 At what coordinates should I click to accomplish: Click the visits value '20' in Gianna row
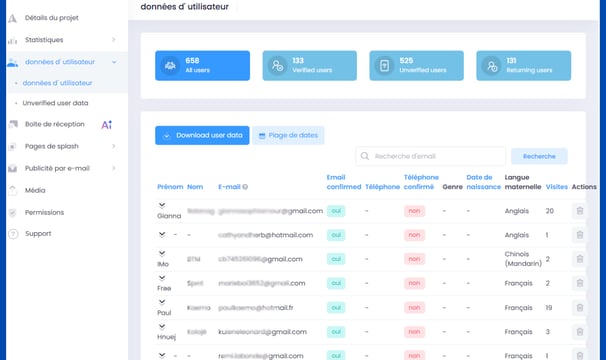tap(550, 211)
